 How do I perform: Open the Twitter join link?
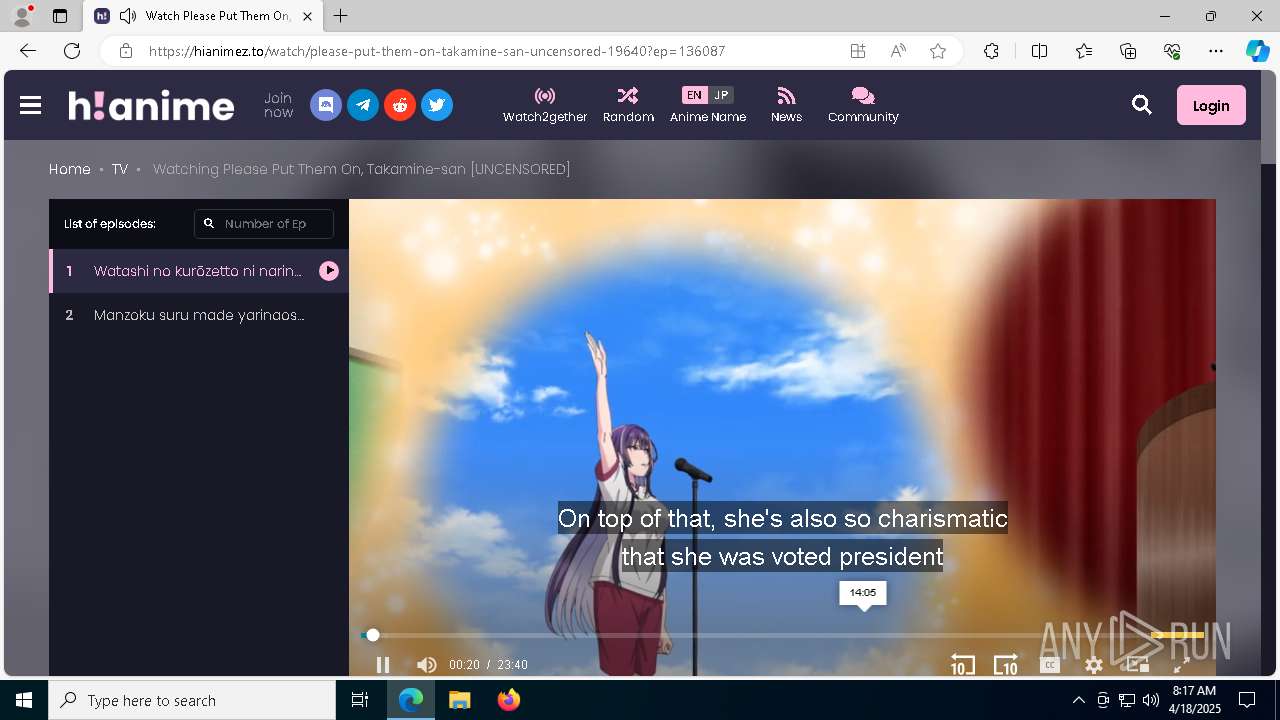(x=437, y=105)
